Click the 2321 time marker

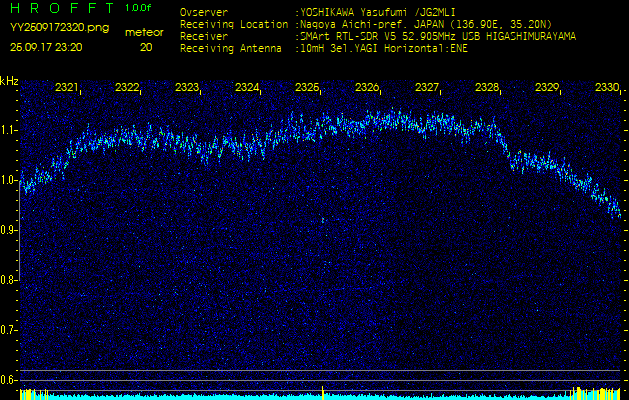(x=67, y=88)
